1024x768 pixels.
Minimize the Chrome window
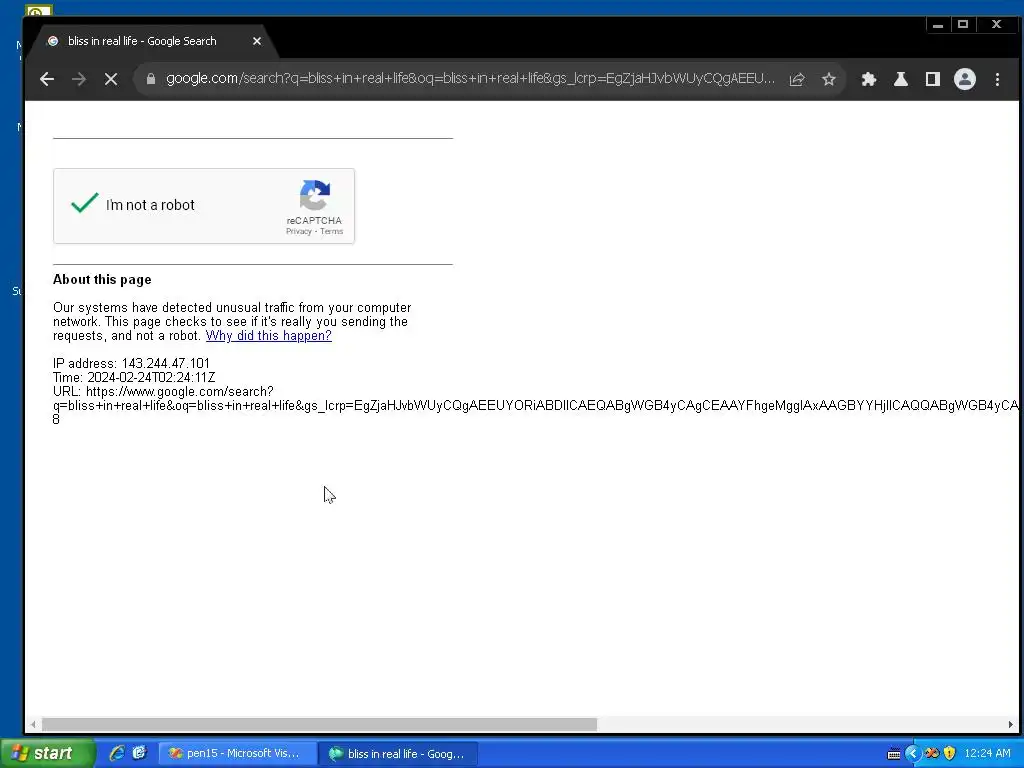938,25
